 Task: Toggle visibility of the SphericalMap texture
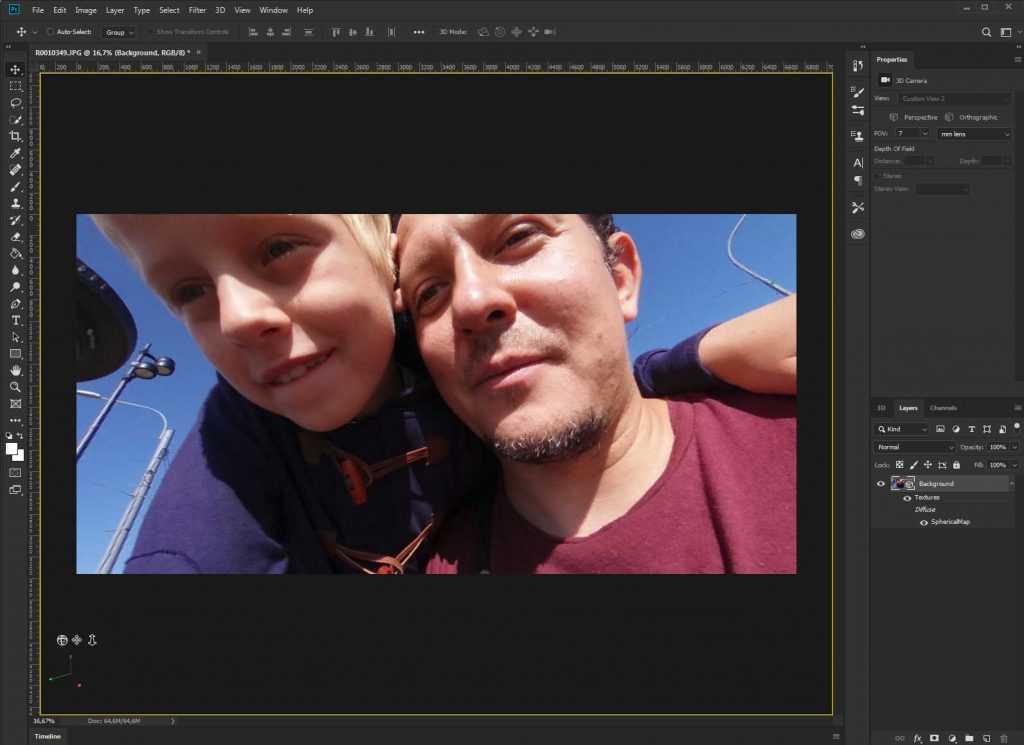coord(924,521)
